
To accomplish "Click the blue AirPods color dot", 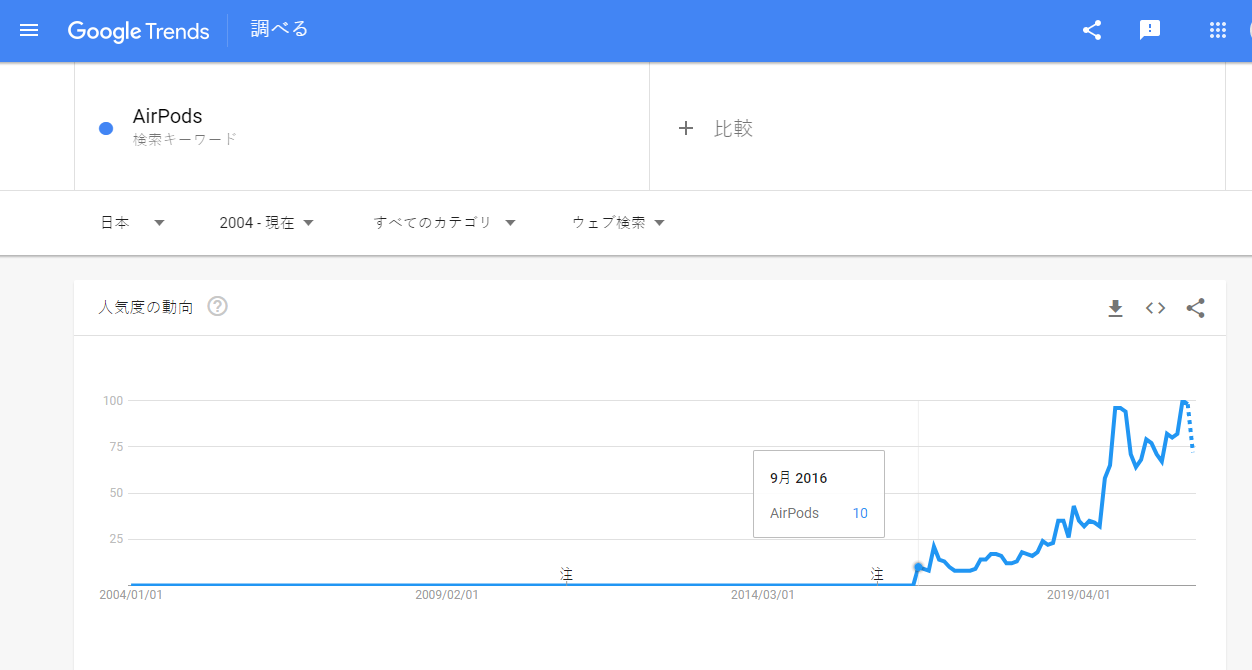I will tap(106, 128).
